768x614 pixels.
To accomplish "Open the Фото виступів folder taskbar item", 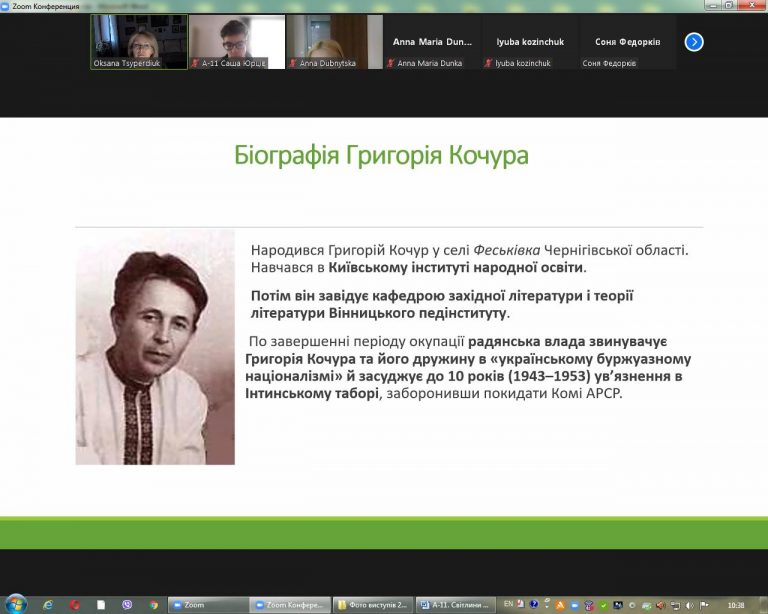I will coord(373,605).
